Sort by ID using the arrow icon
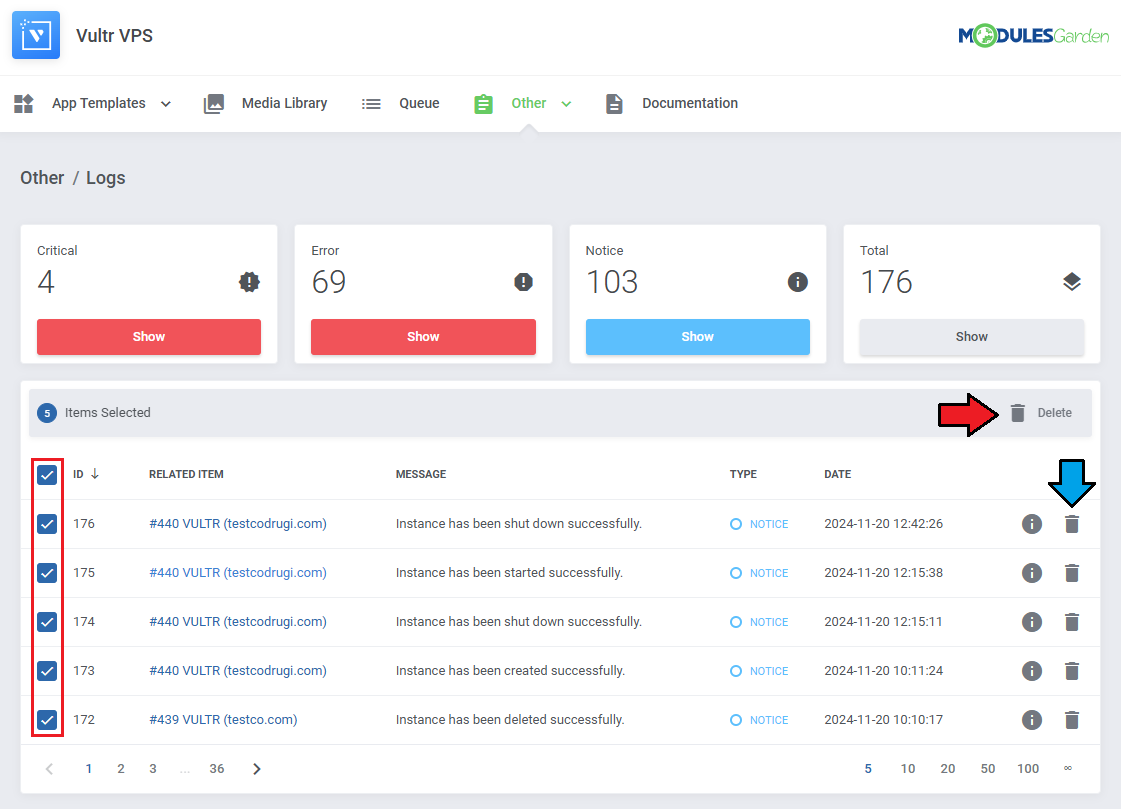1121x809 pixels. [94, 474]
